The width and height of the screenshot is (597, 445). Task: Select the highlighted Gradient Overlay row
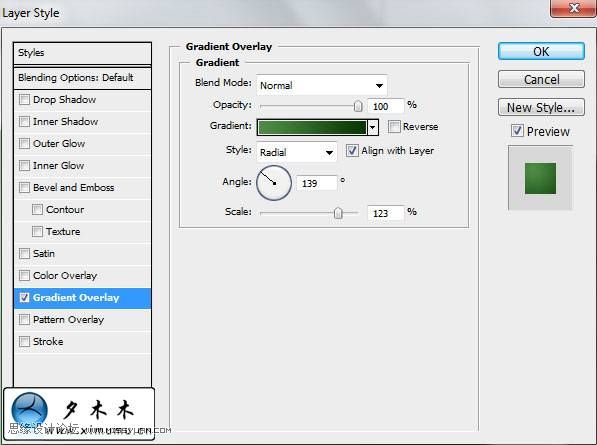click(x=82, y=298)
